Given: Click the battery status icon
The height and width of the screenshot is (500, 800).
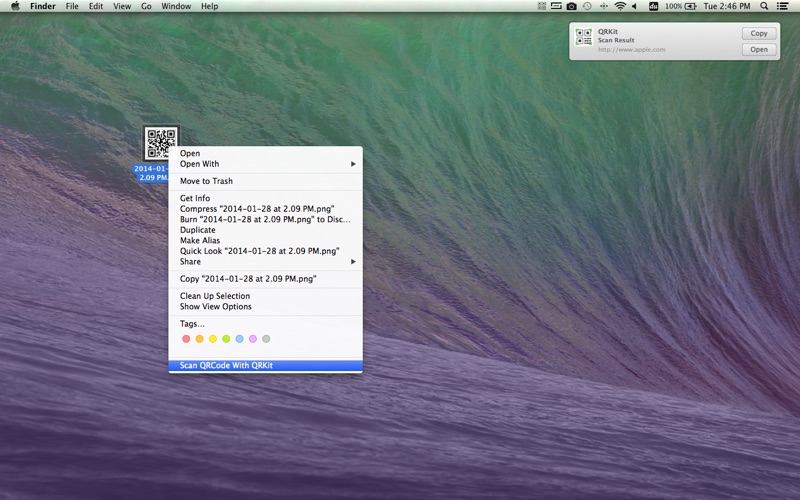Looking at the screenshot, I should [x=691, y=6].
